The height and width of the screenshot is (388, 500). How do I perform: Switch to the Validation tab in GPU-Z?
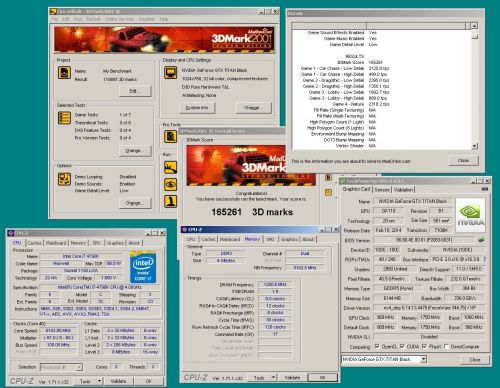(403, 190)
